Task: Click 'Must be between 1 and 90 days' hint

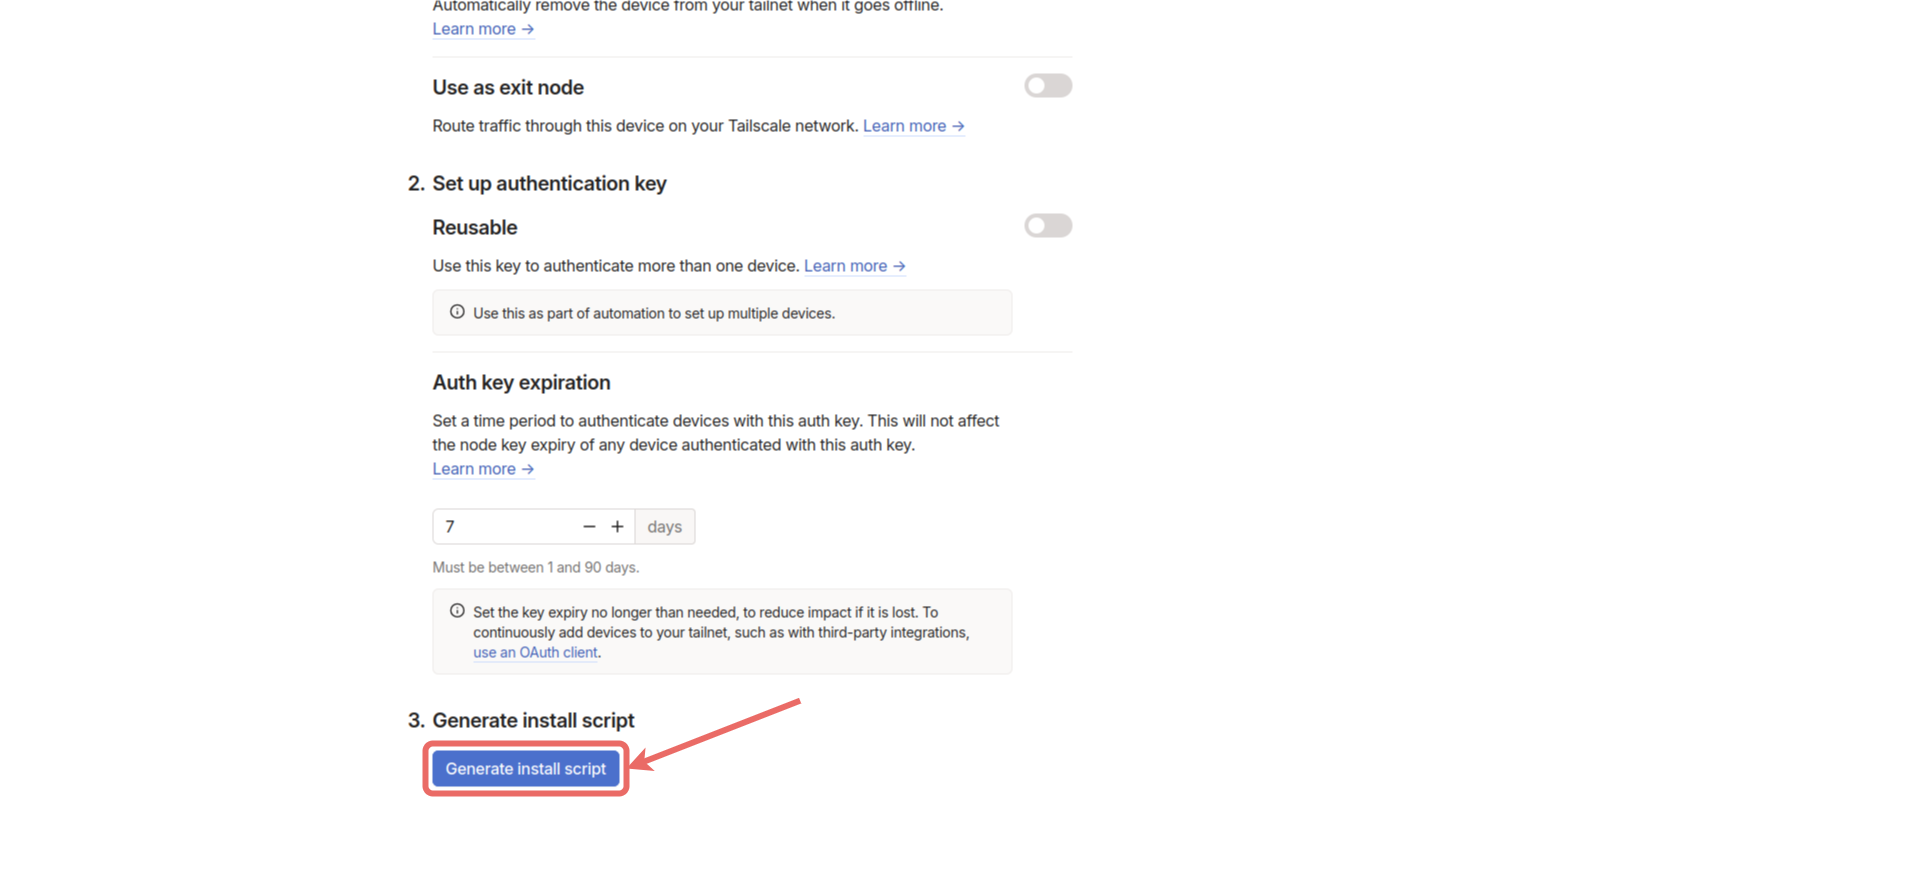Action: click(x=536, y=567)
